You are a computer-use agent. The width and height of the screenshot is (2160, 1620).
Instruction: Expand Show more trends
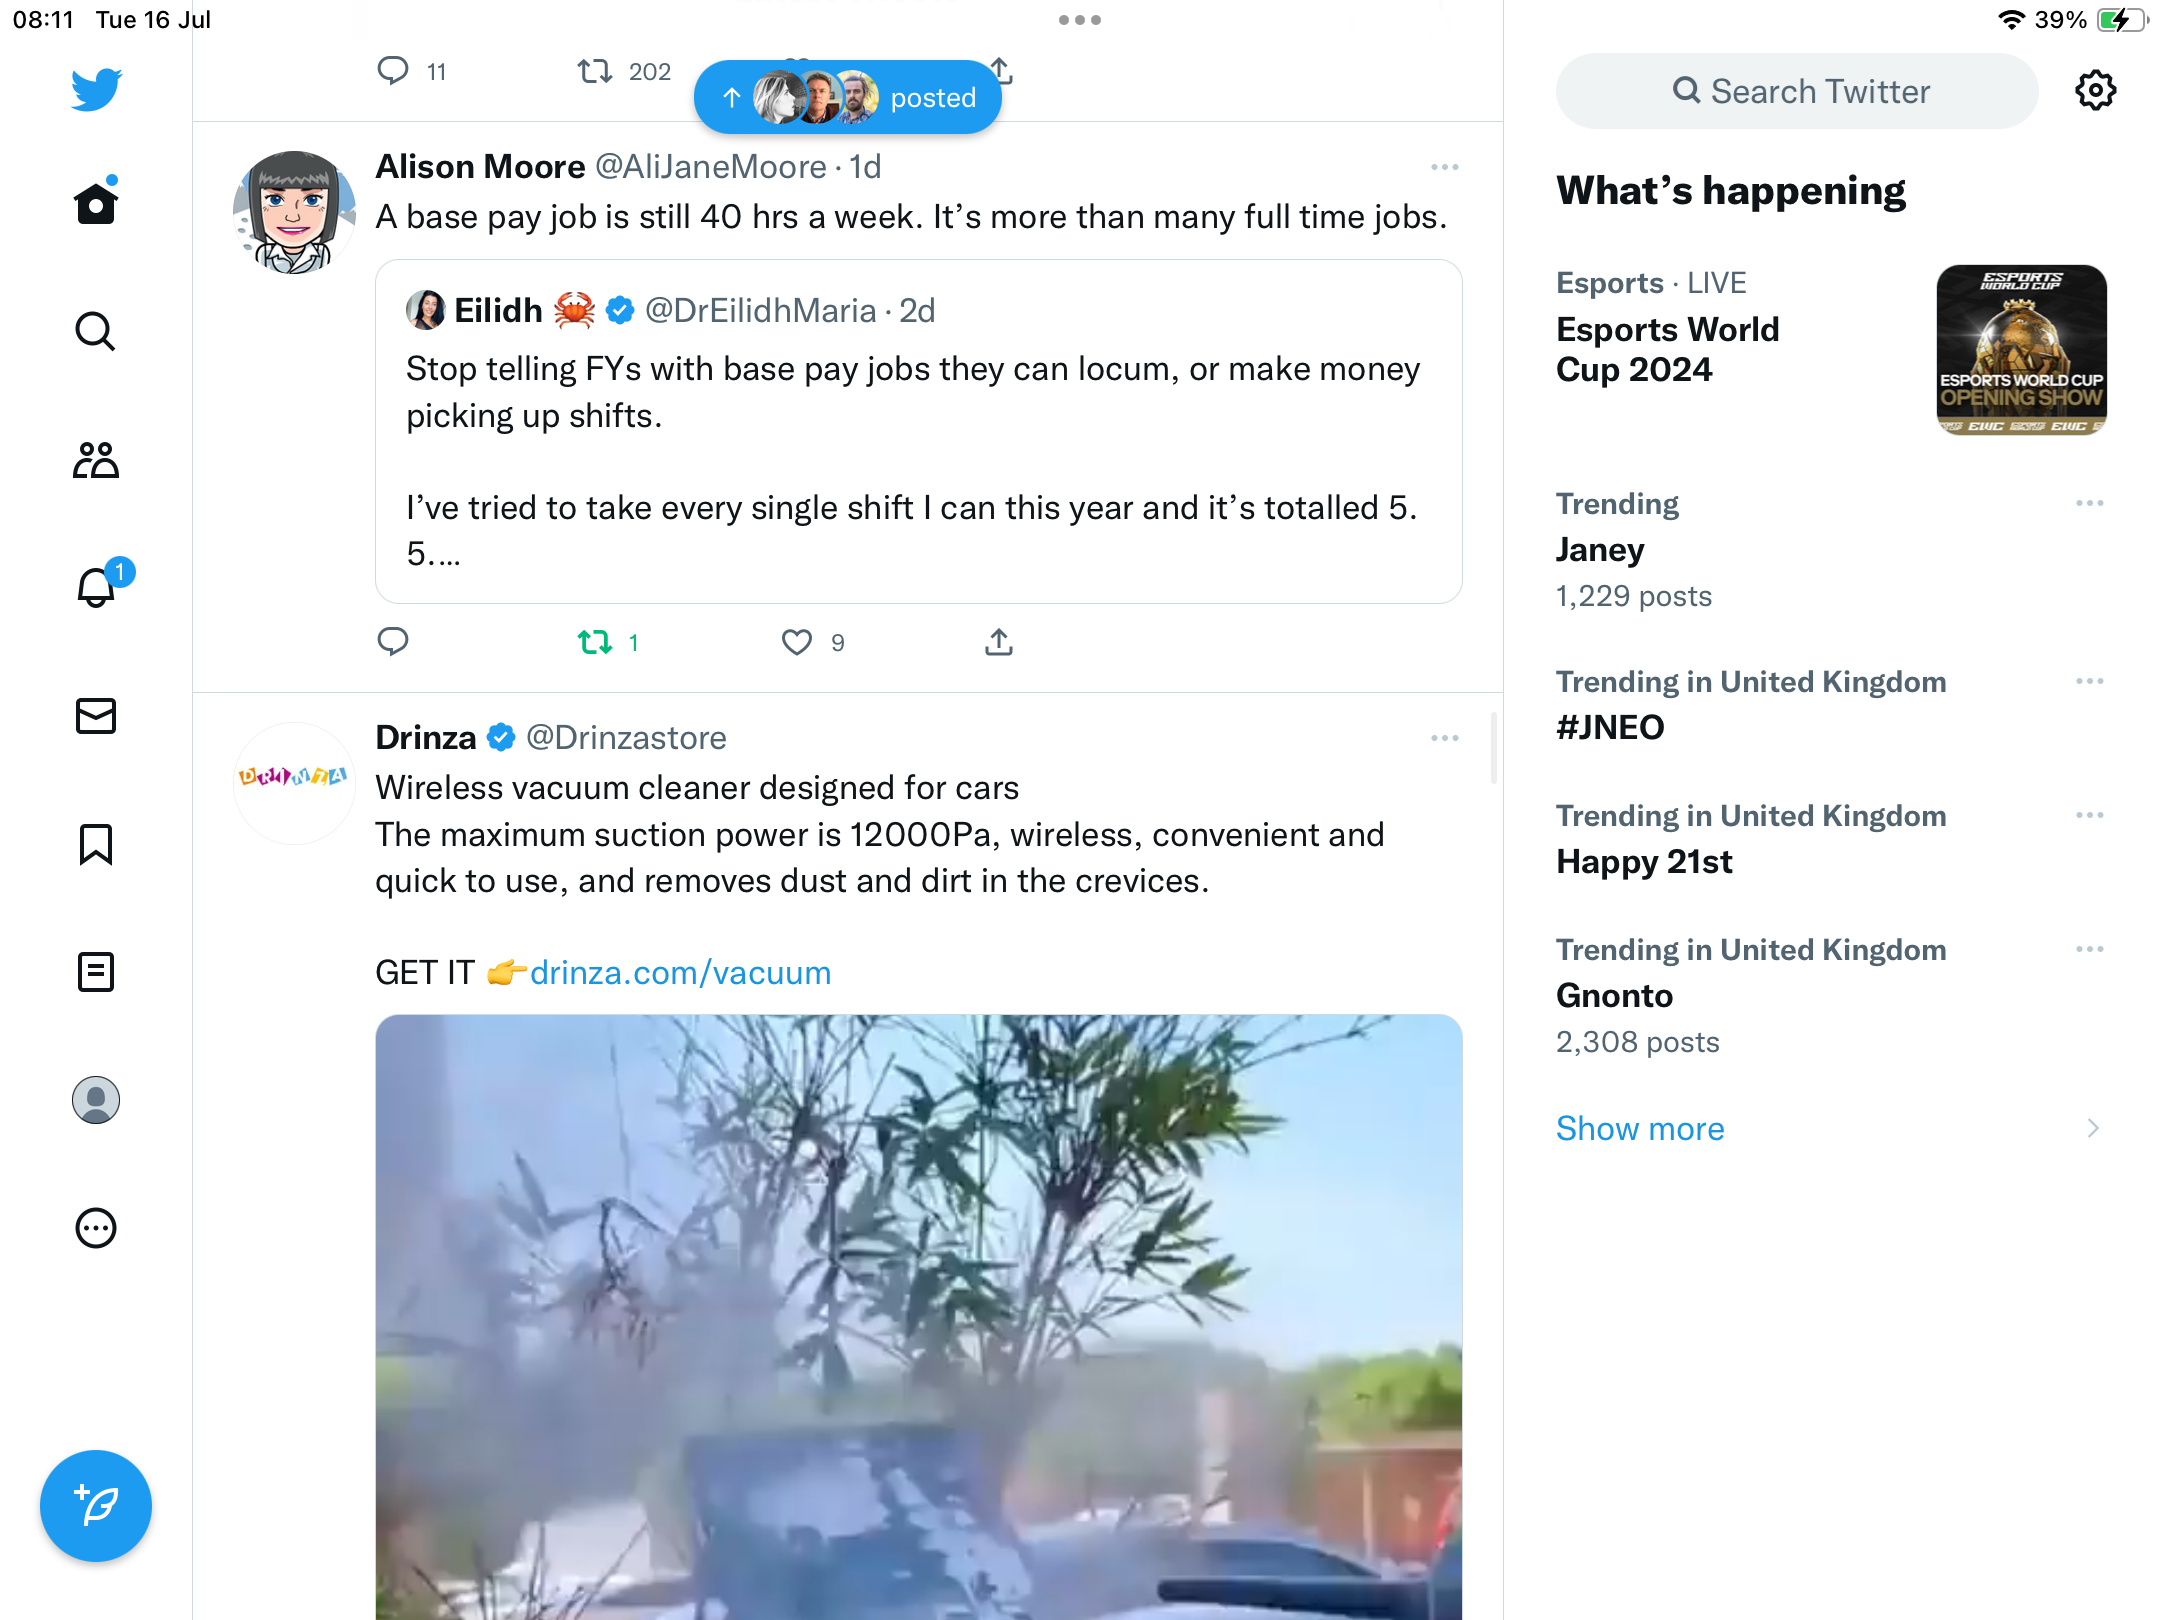tap(1640, 1128)
